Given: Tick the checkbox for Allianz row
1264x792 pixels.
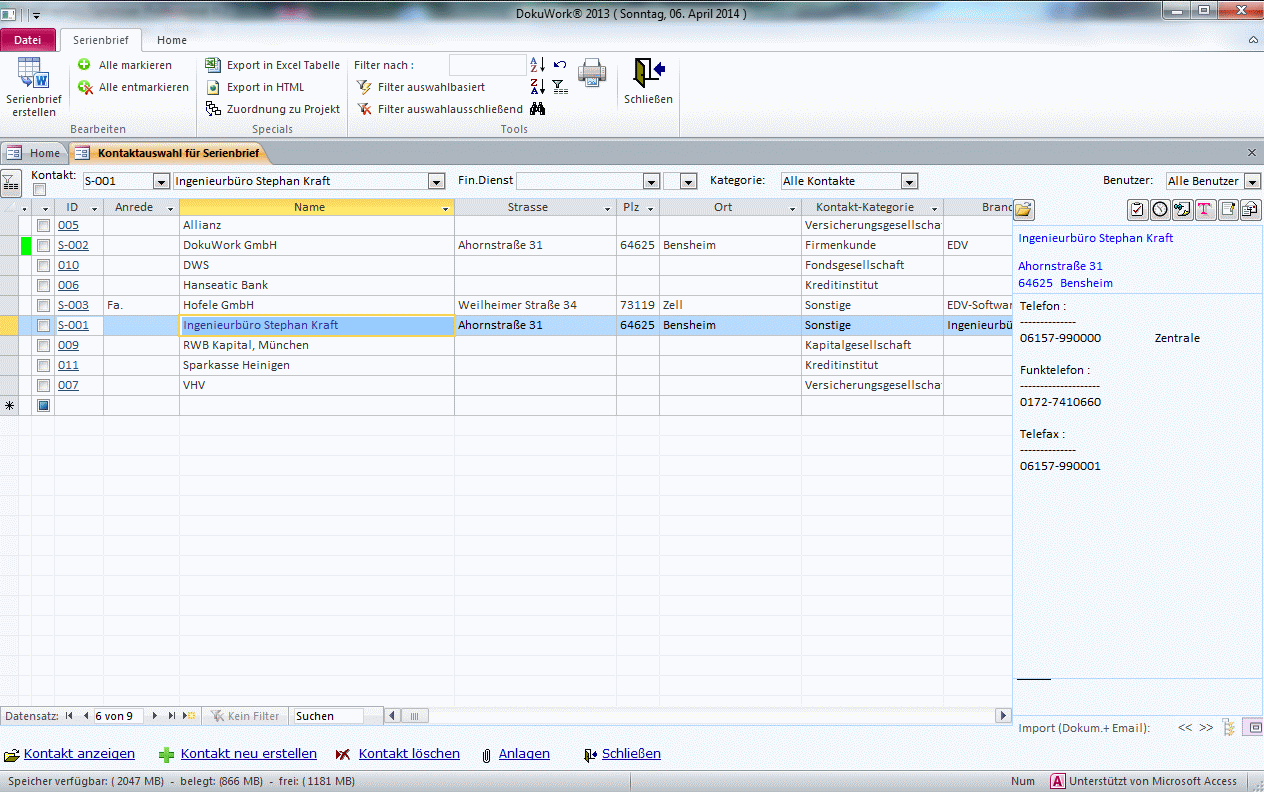Looking at the screenshot, I should [x=43, y=226].
